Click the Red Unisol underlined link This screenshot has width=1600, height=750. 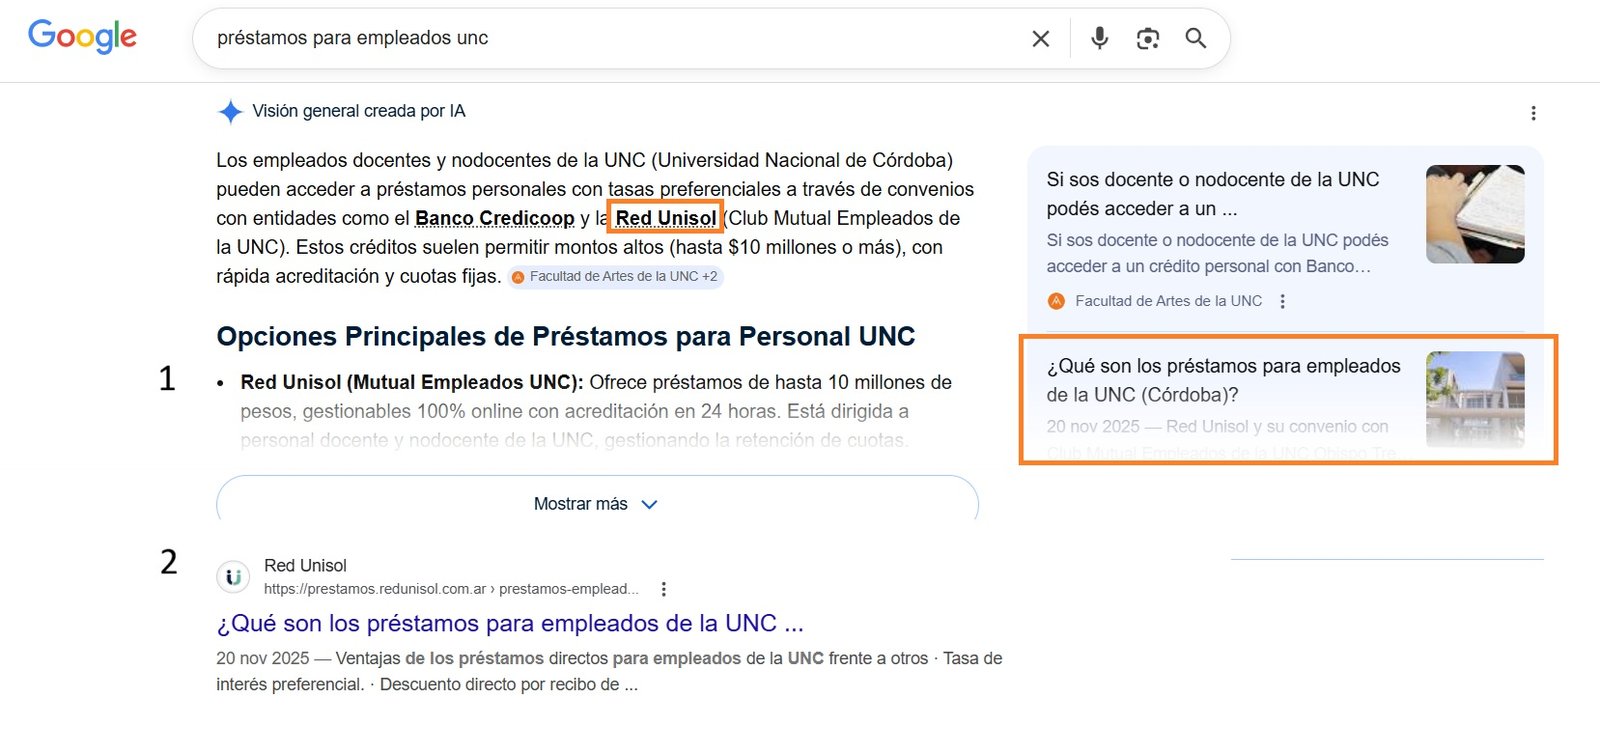(665, 218)
